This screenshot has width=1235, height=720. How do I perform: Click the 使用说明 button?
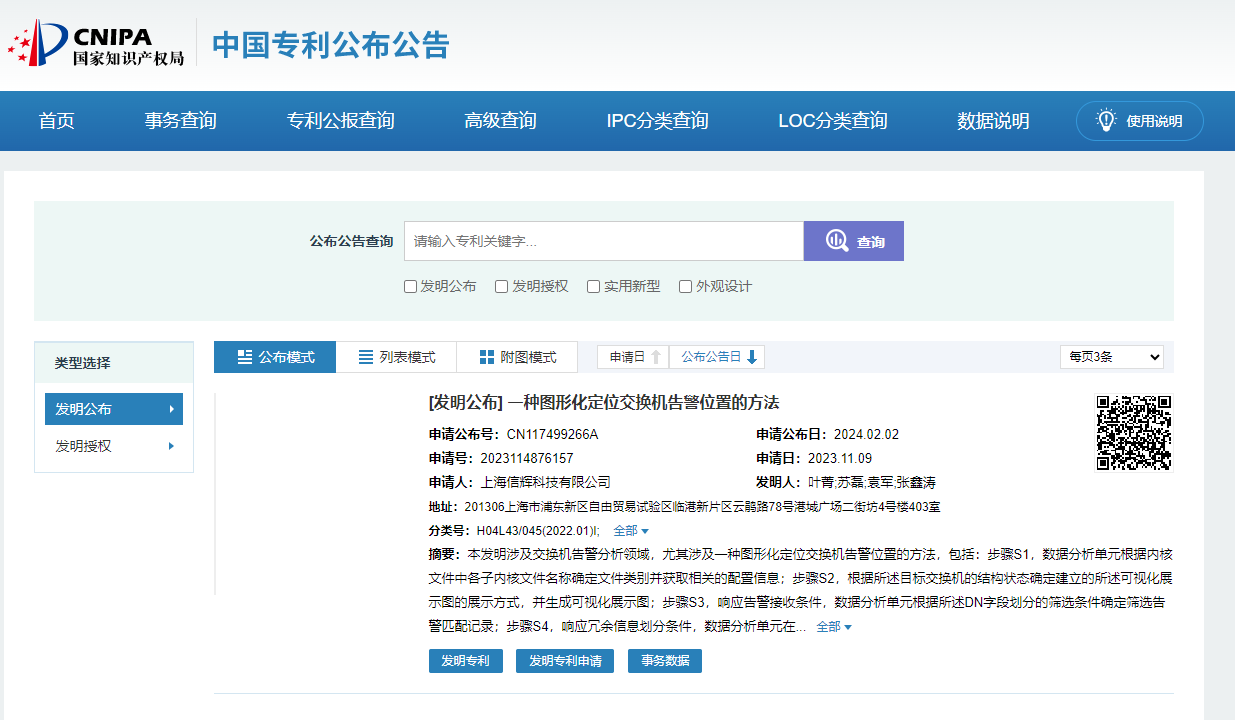coord(1140,121)
